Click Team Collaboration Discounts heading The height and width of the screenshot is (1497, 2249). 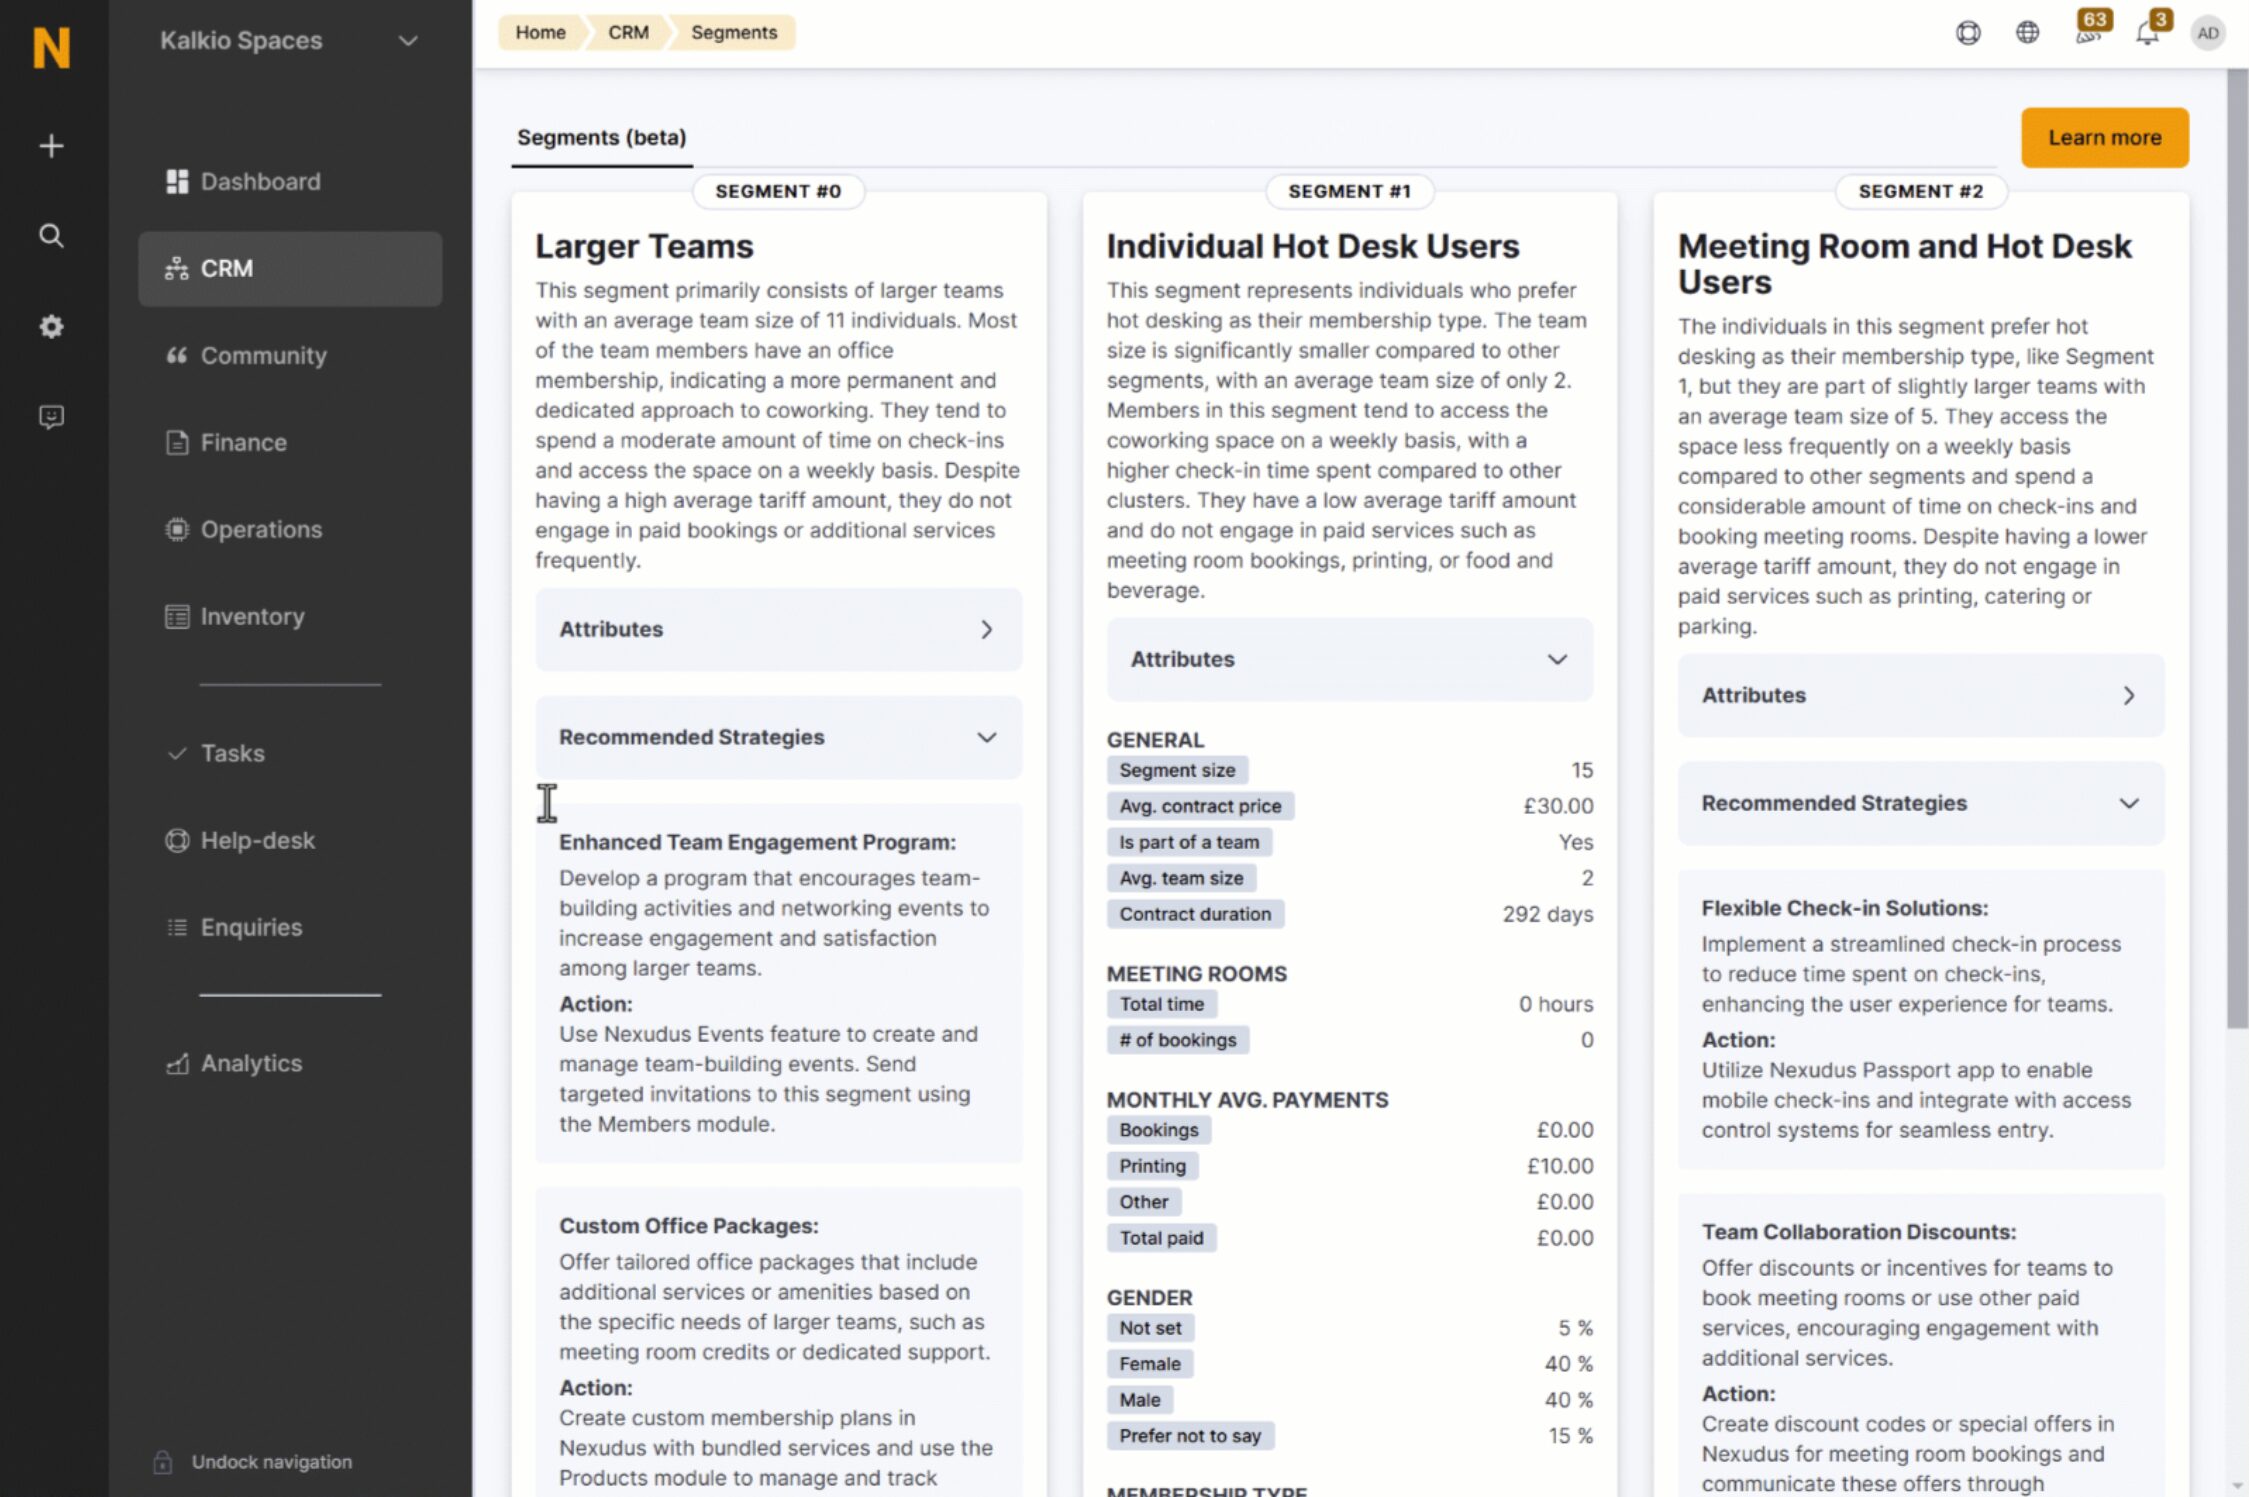[1858, 1232]
